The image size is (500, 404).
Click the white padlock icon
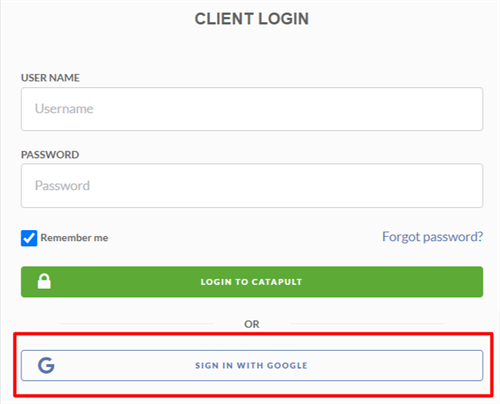(44, 281)
